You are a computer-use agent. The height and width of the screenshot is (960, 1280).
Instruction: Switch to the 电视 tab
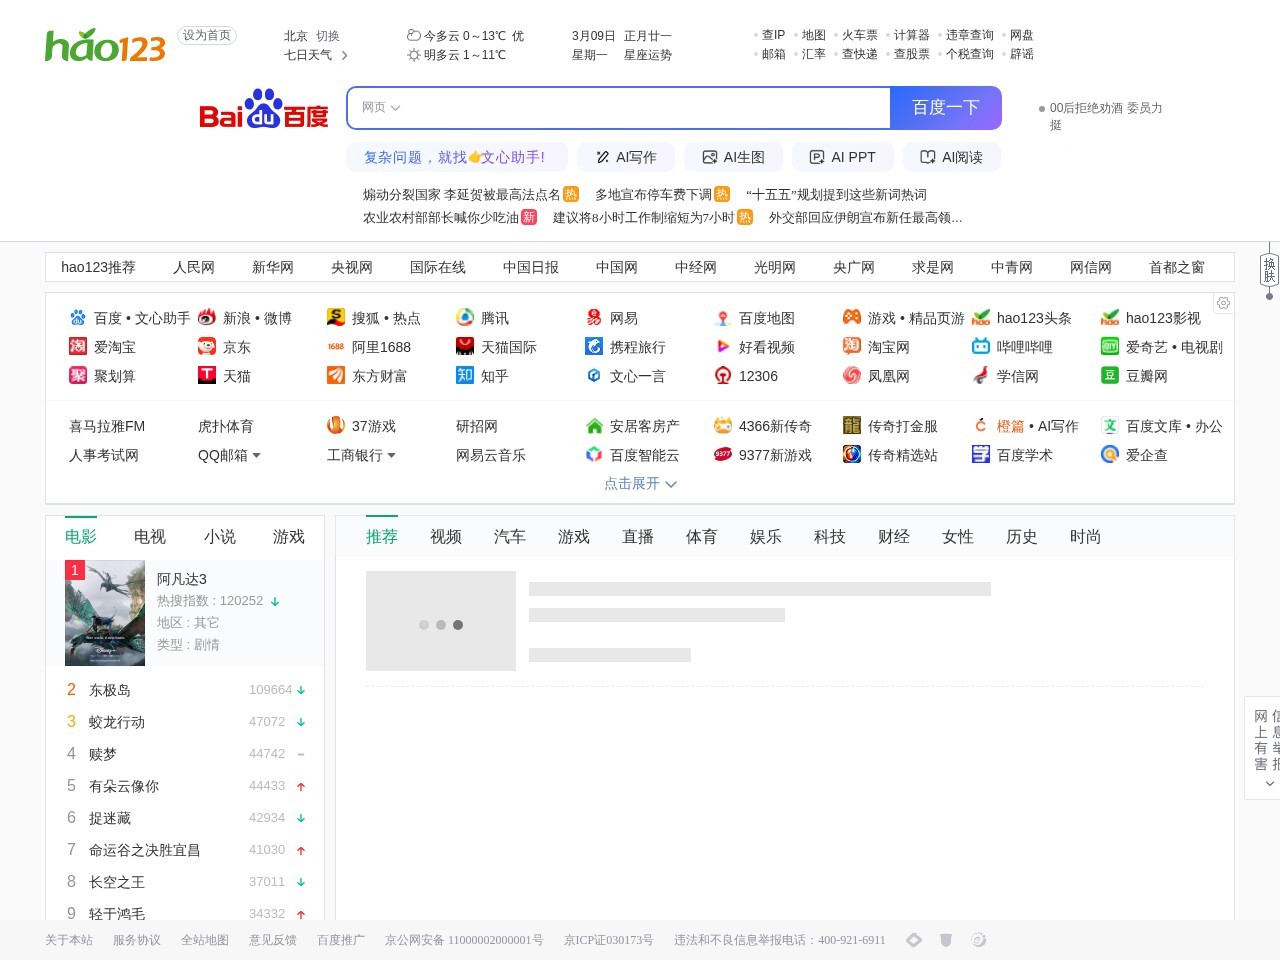(149, 537)
